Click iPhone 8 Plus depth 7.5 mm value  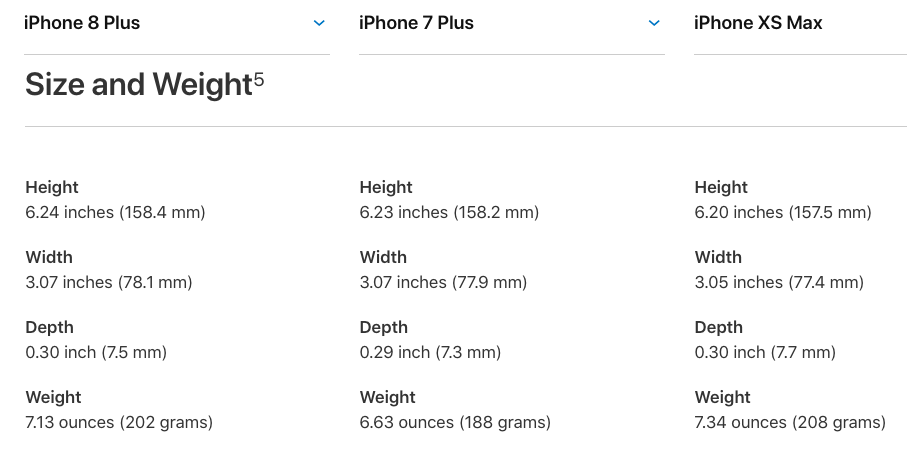coord(96,352)
